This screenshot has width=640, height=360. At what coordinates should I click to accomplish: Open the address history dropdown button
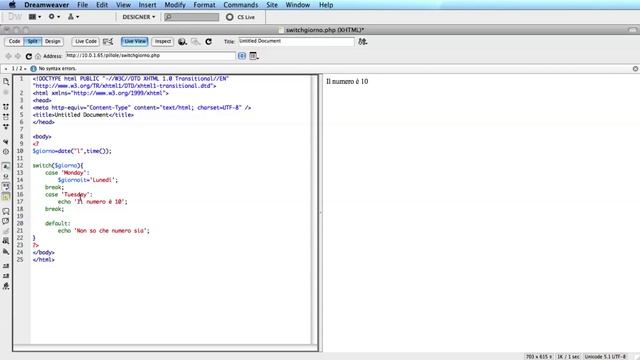242,56
